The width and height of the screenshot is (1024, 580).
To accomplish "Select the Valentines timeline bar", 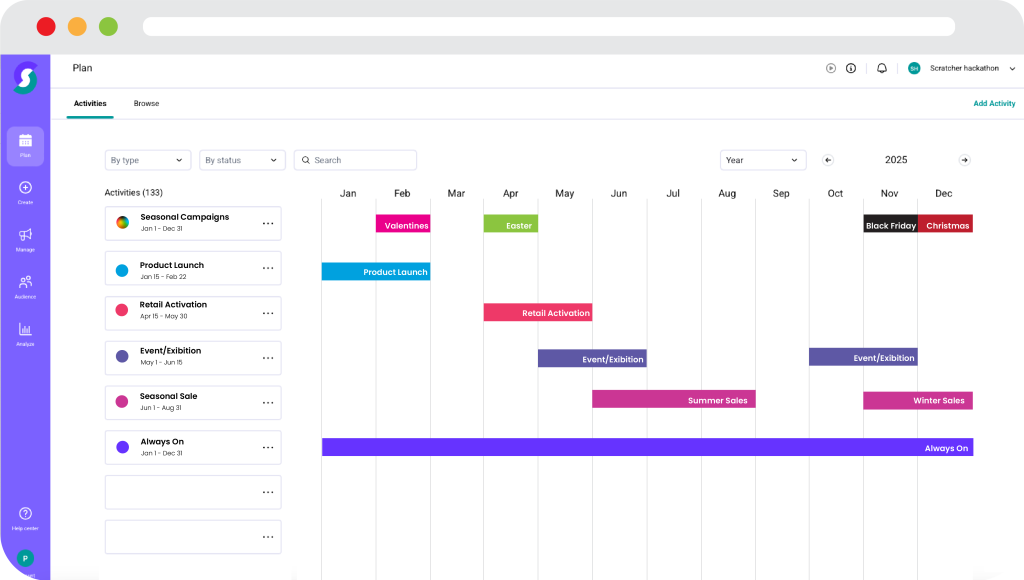I will pyautogui.click(x=403, y=223).
